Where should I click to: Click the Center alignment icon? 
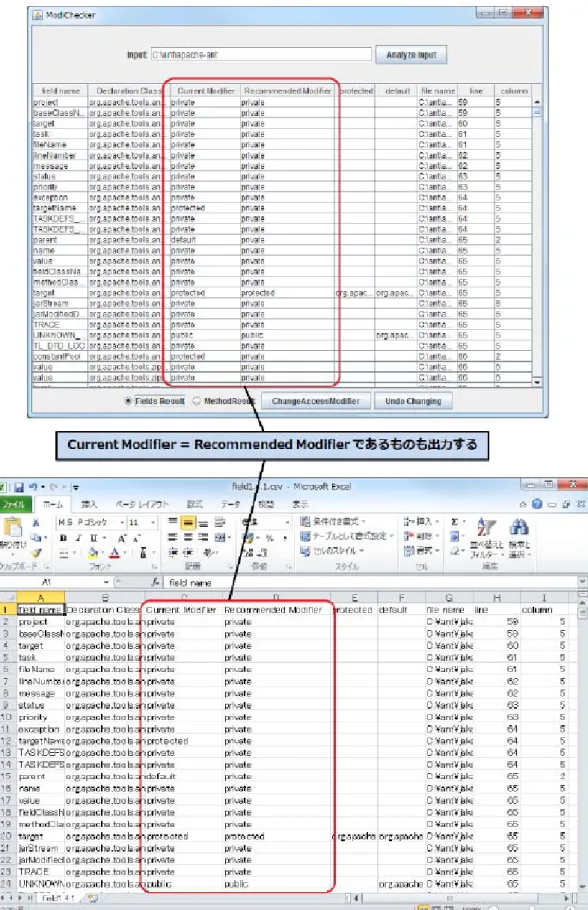tap(188, 538)
